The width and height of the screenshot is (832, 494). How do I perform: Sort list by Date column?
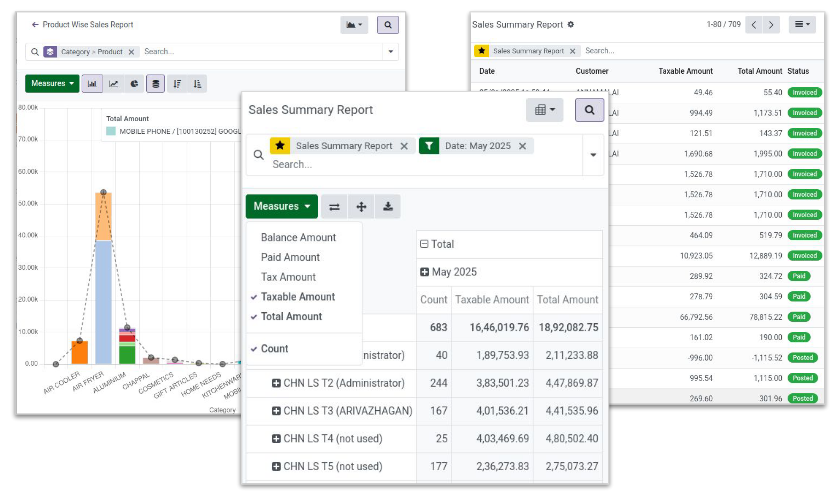click(487, 71)
